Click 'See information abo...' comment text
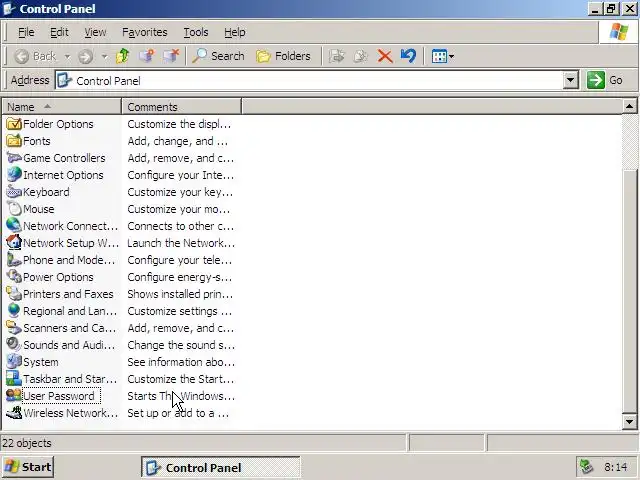Viewport: 640px width, 480px height. pyautogui.click(x=181, y=362)
